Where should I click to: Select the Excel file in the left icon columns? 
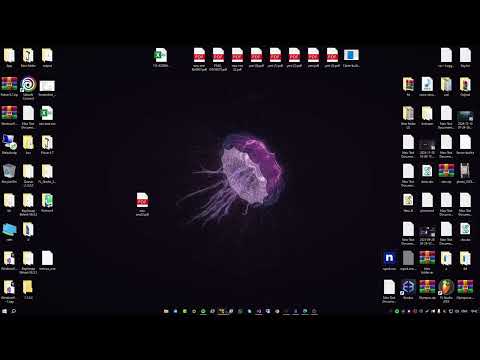coord(47,114)
